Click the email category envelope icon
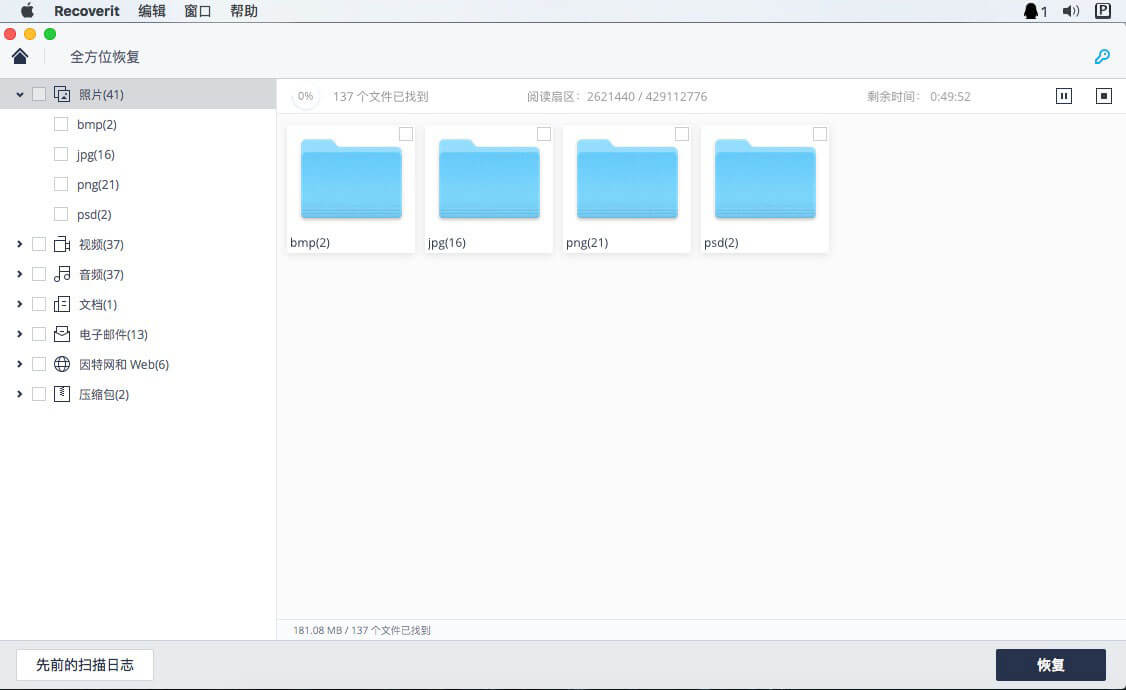The height and width of the screenshot is (690, 1126). pyautogui.click(x=62, y=334)
